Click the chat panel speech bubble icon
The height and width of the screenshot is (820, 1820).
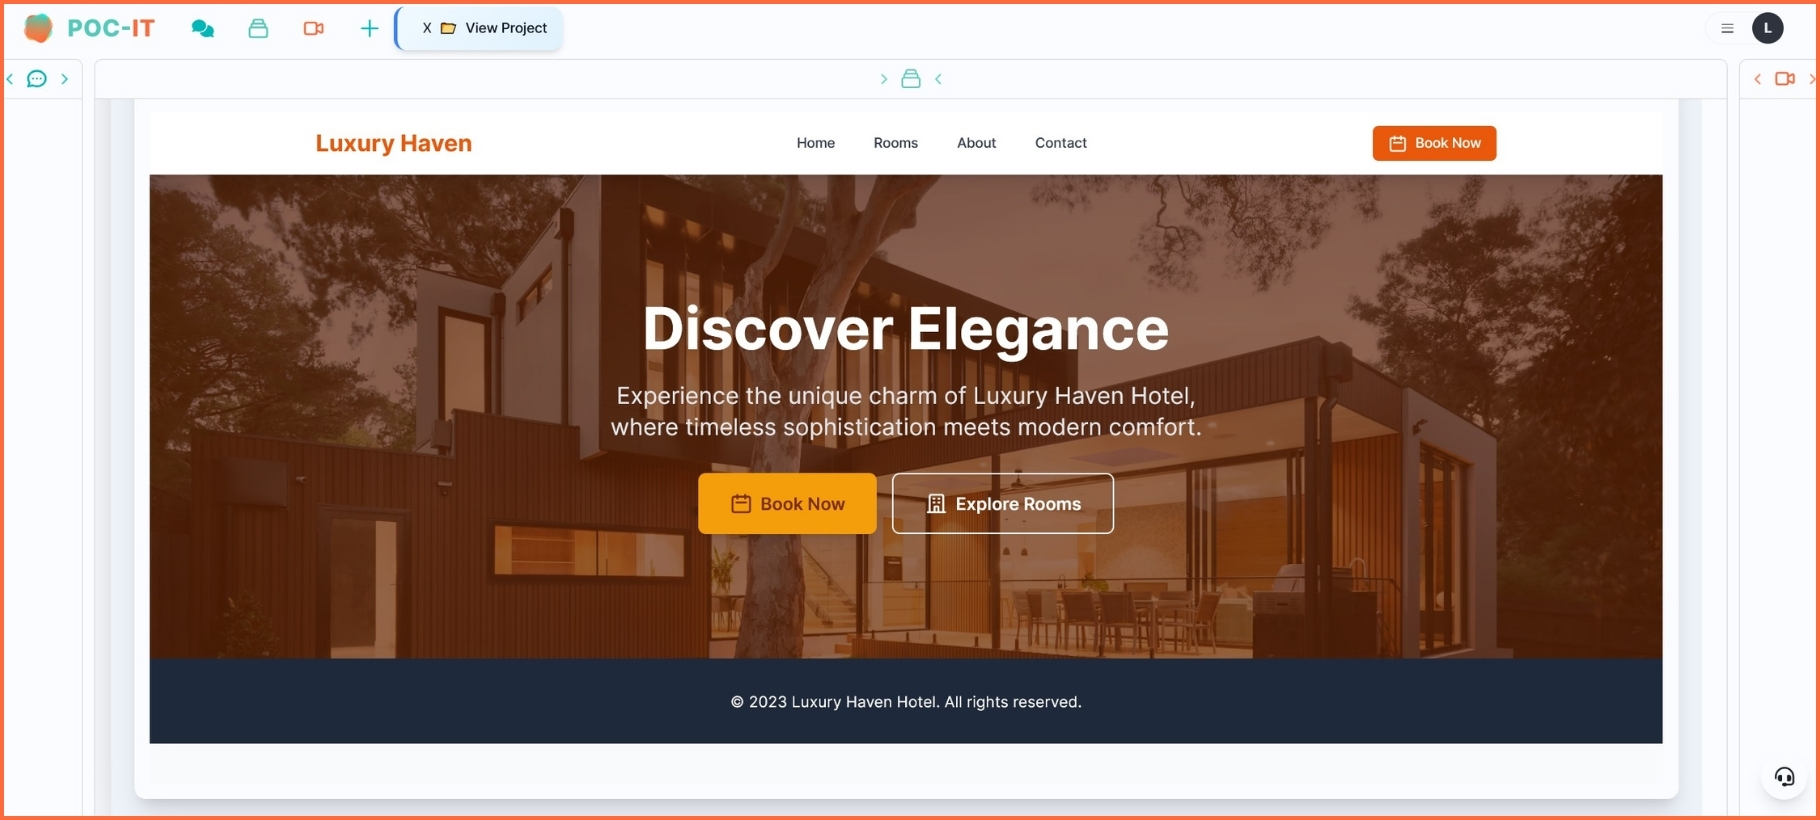(x=37, y=79)
